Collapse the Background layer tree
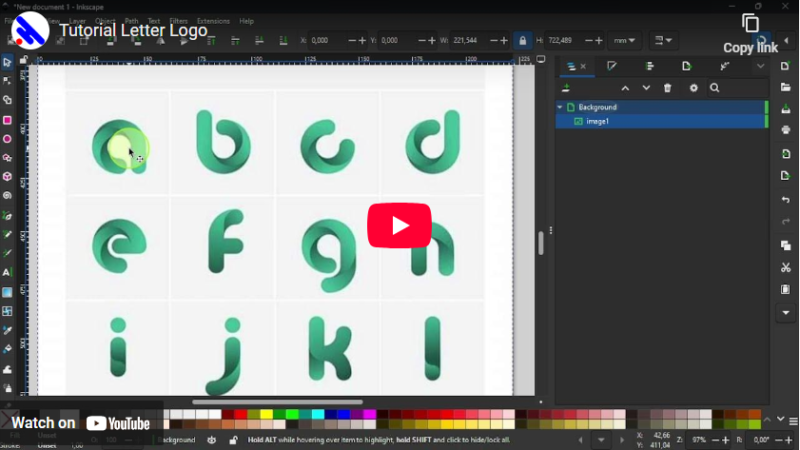This screenshot has height=450, width=800. (560, 107)
